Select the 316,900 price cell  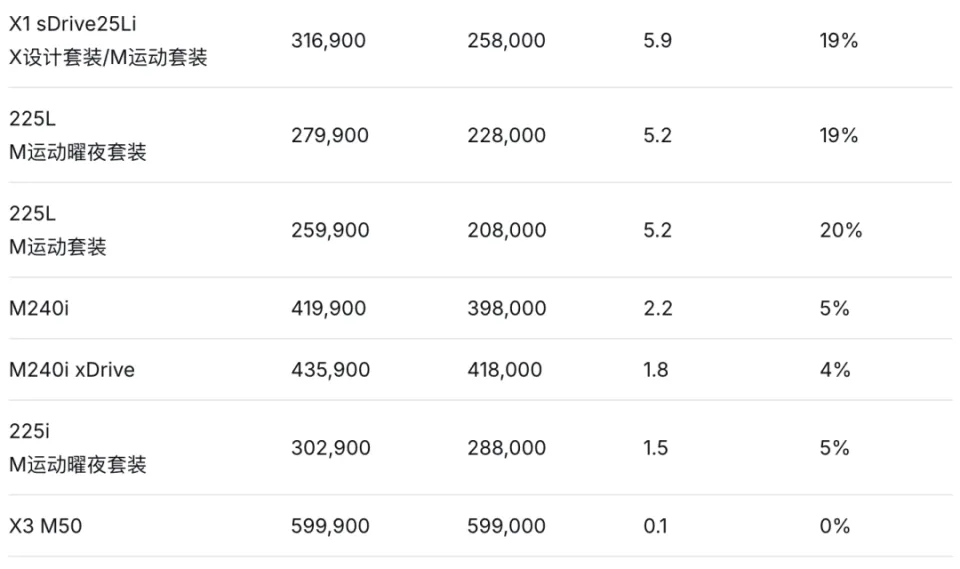point(329,41)
